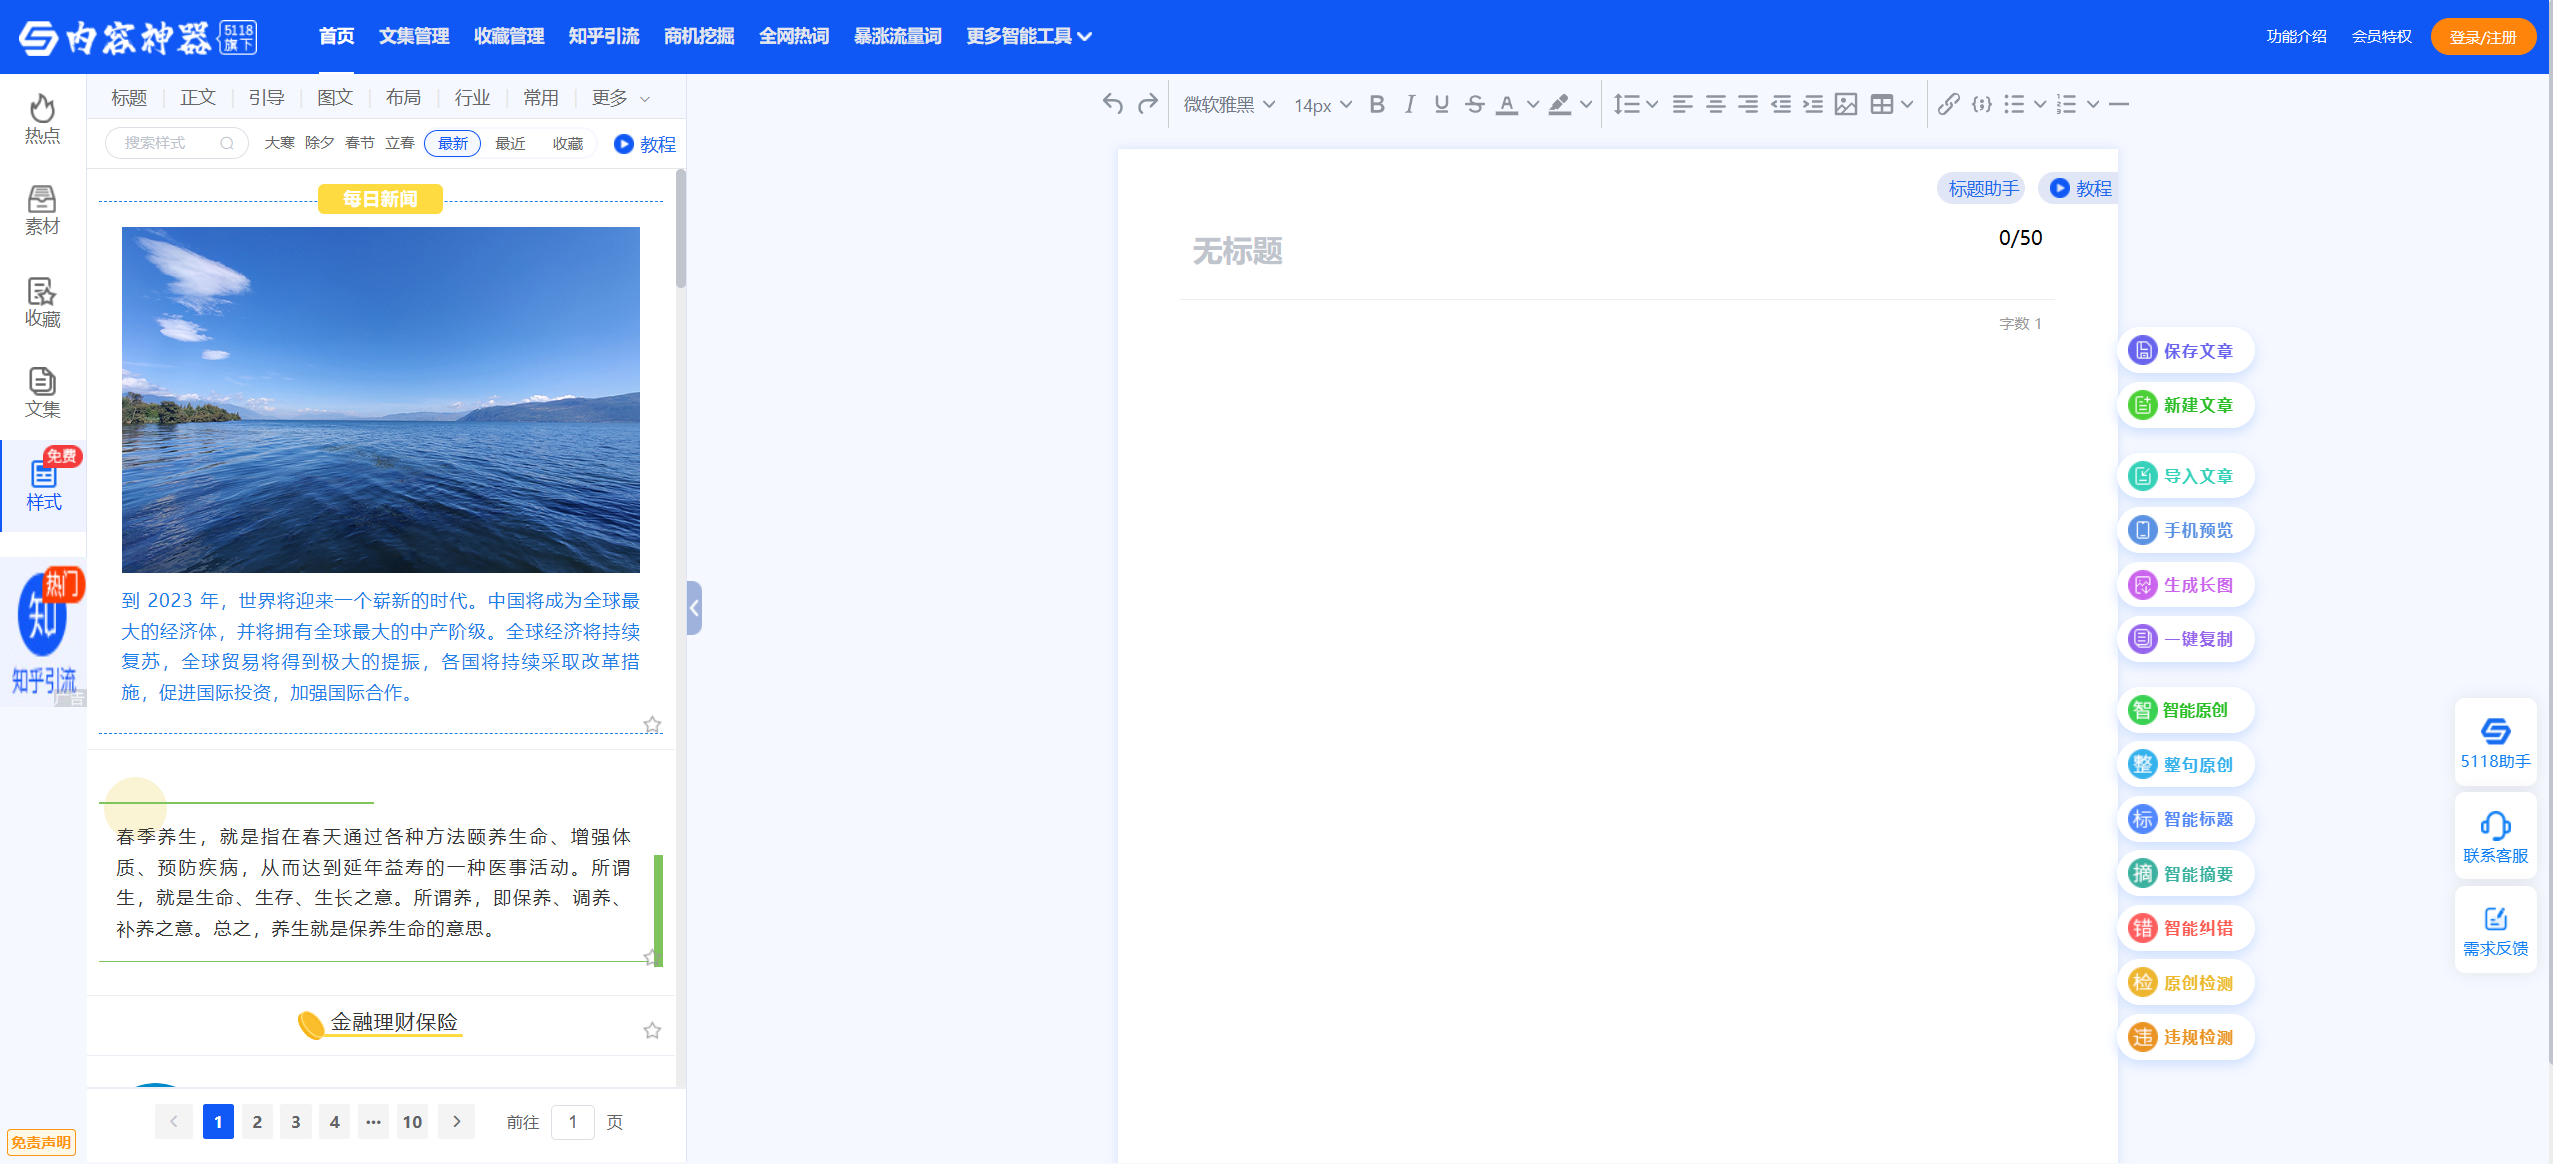Open 手机预览 mobile preview
The image size is (2553, 1164).
click(2185, 530)
